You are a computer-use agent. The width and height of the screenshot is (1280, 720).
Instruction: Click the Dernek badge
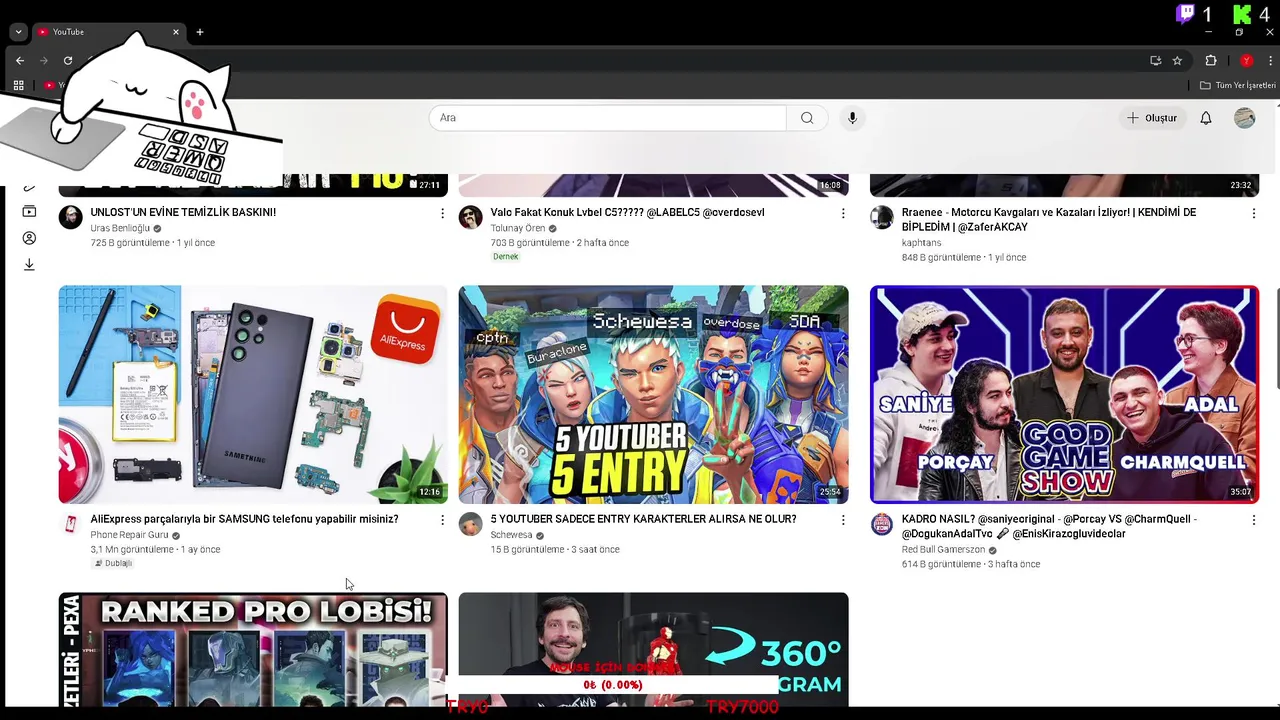[x=506, y=257]
